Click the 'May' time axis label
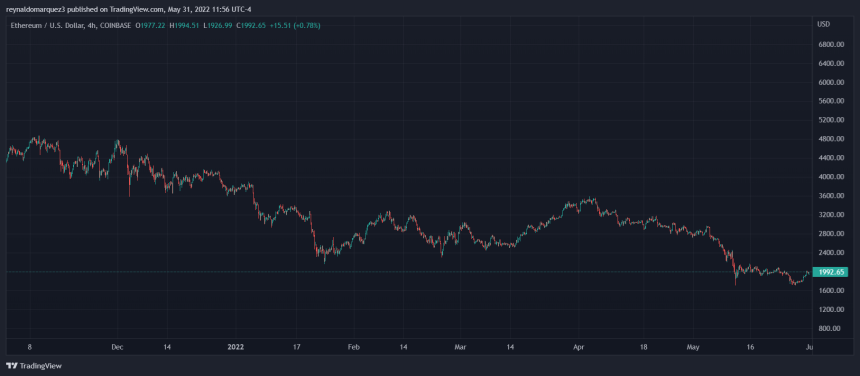Image resolution: width=860 pixels, height=376 pixels. [694, 347]
